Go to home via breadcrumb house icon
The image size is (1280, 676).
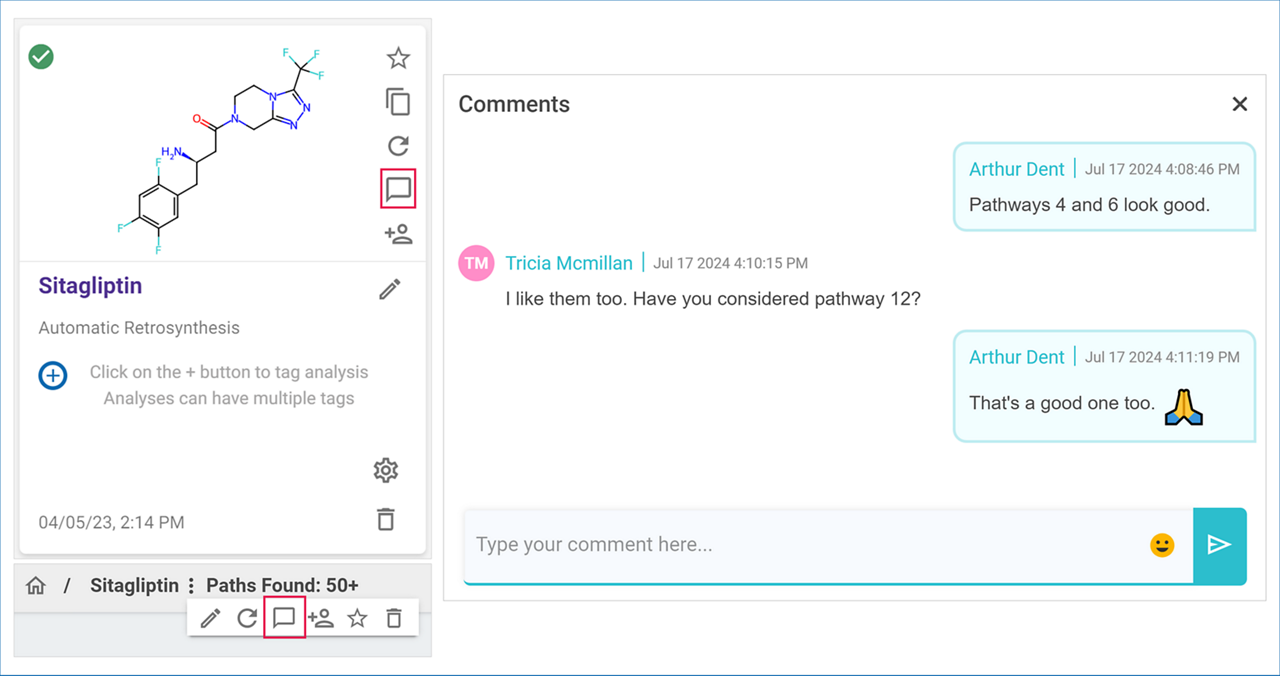pyautogui.click(x=36, y=586)
